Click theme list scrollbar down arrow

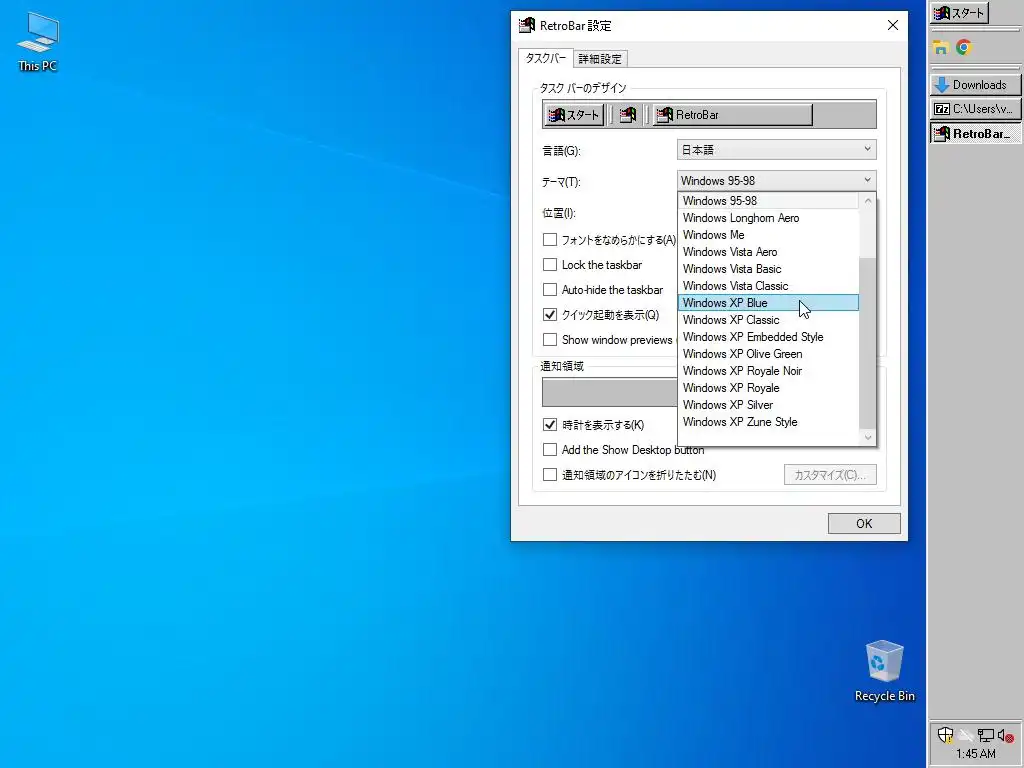click(x=868, y=438)
